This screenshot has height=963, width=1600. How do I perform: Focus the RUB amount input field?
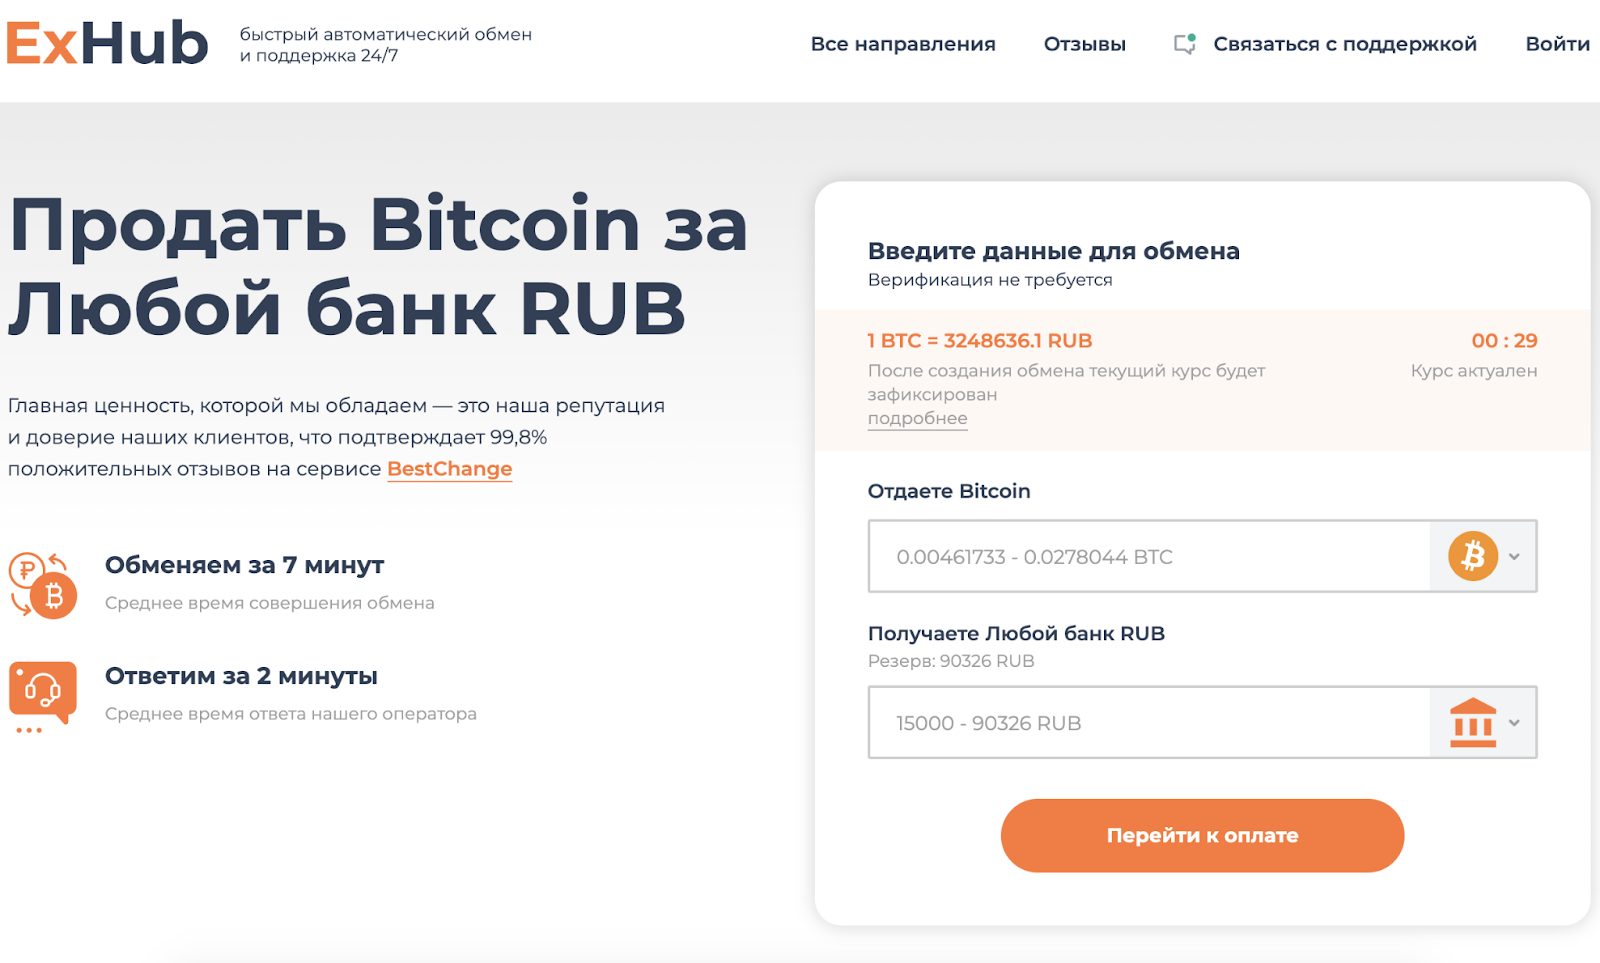1150,722
